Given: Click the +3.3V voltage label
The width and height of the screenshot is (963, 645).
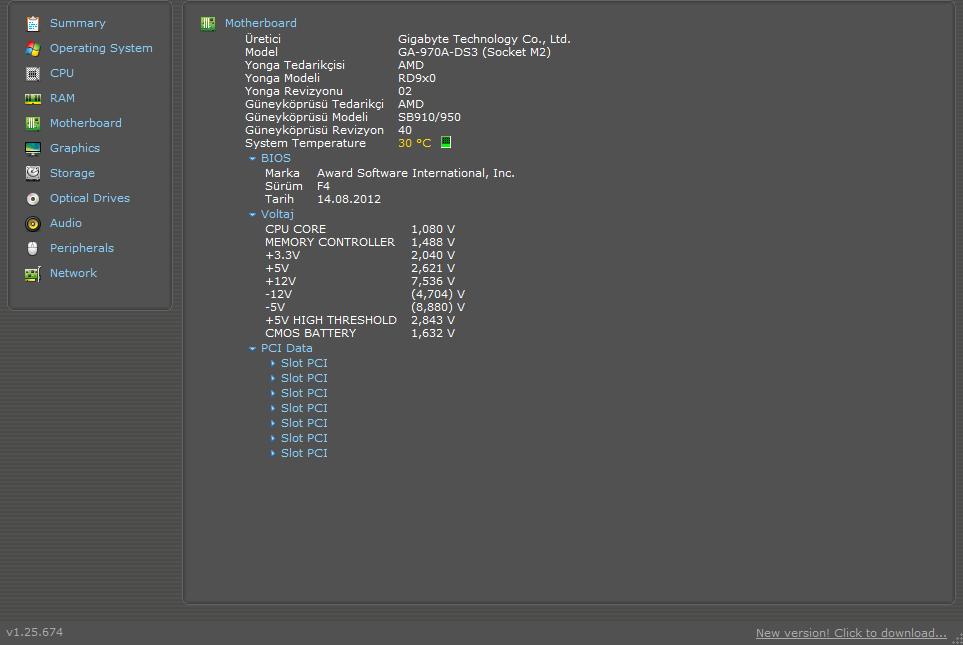Looking at the screenshot, I should click(x=283, y=255).
